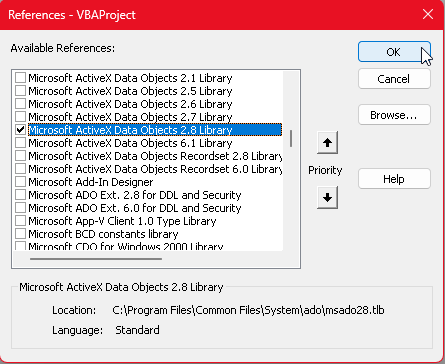This screenshot has height=364, width=445.
Task: Click the vertical scrollbar thumb of references list
Action: pos(291,138)
